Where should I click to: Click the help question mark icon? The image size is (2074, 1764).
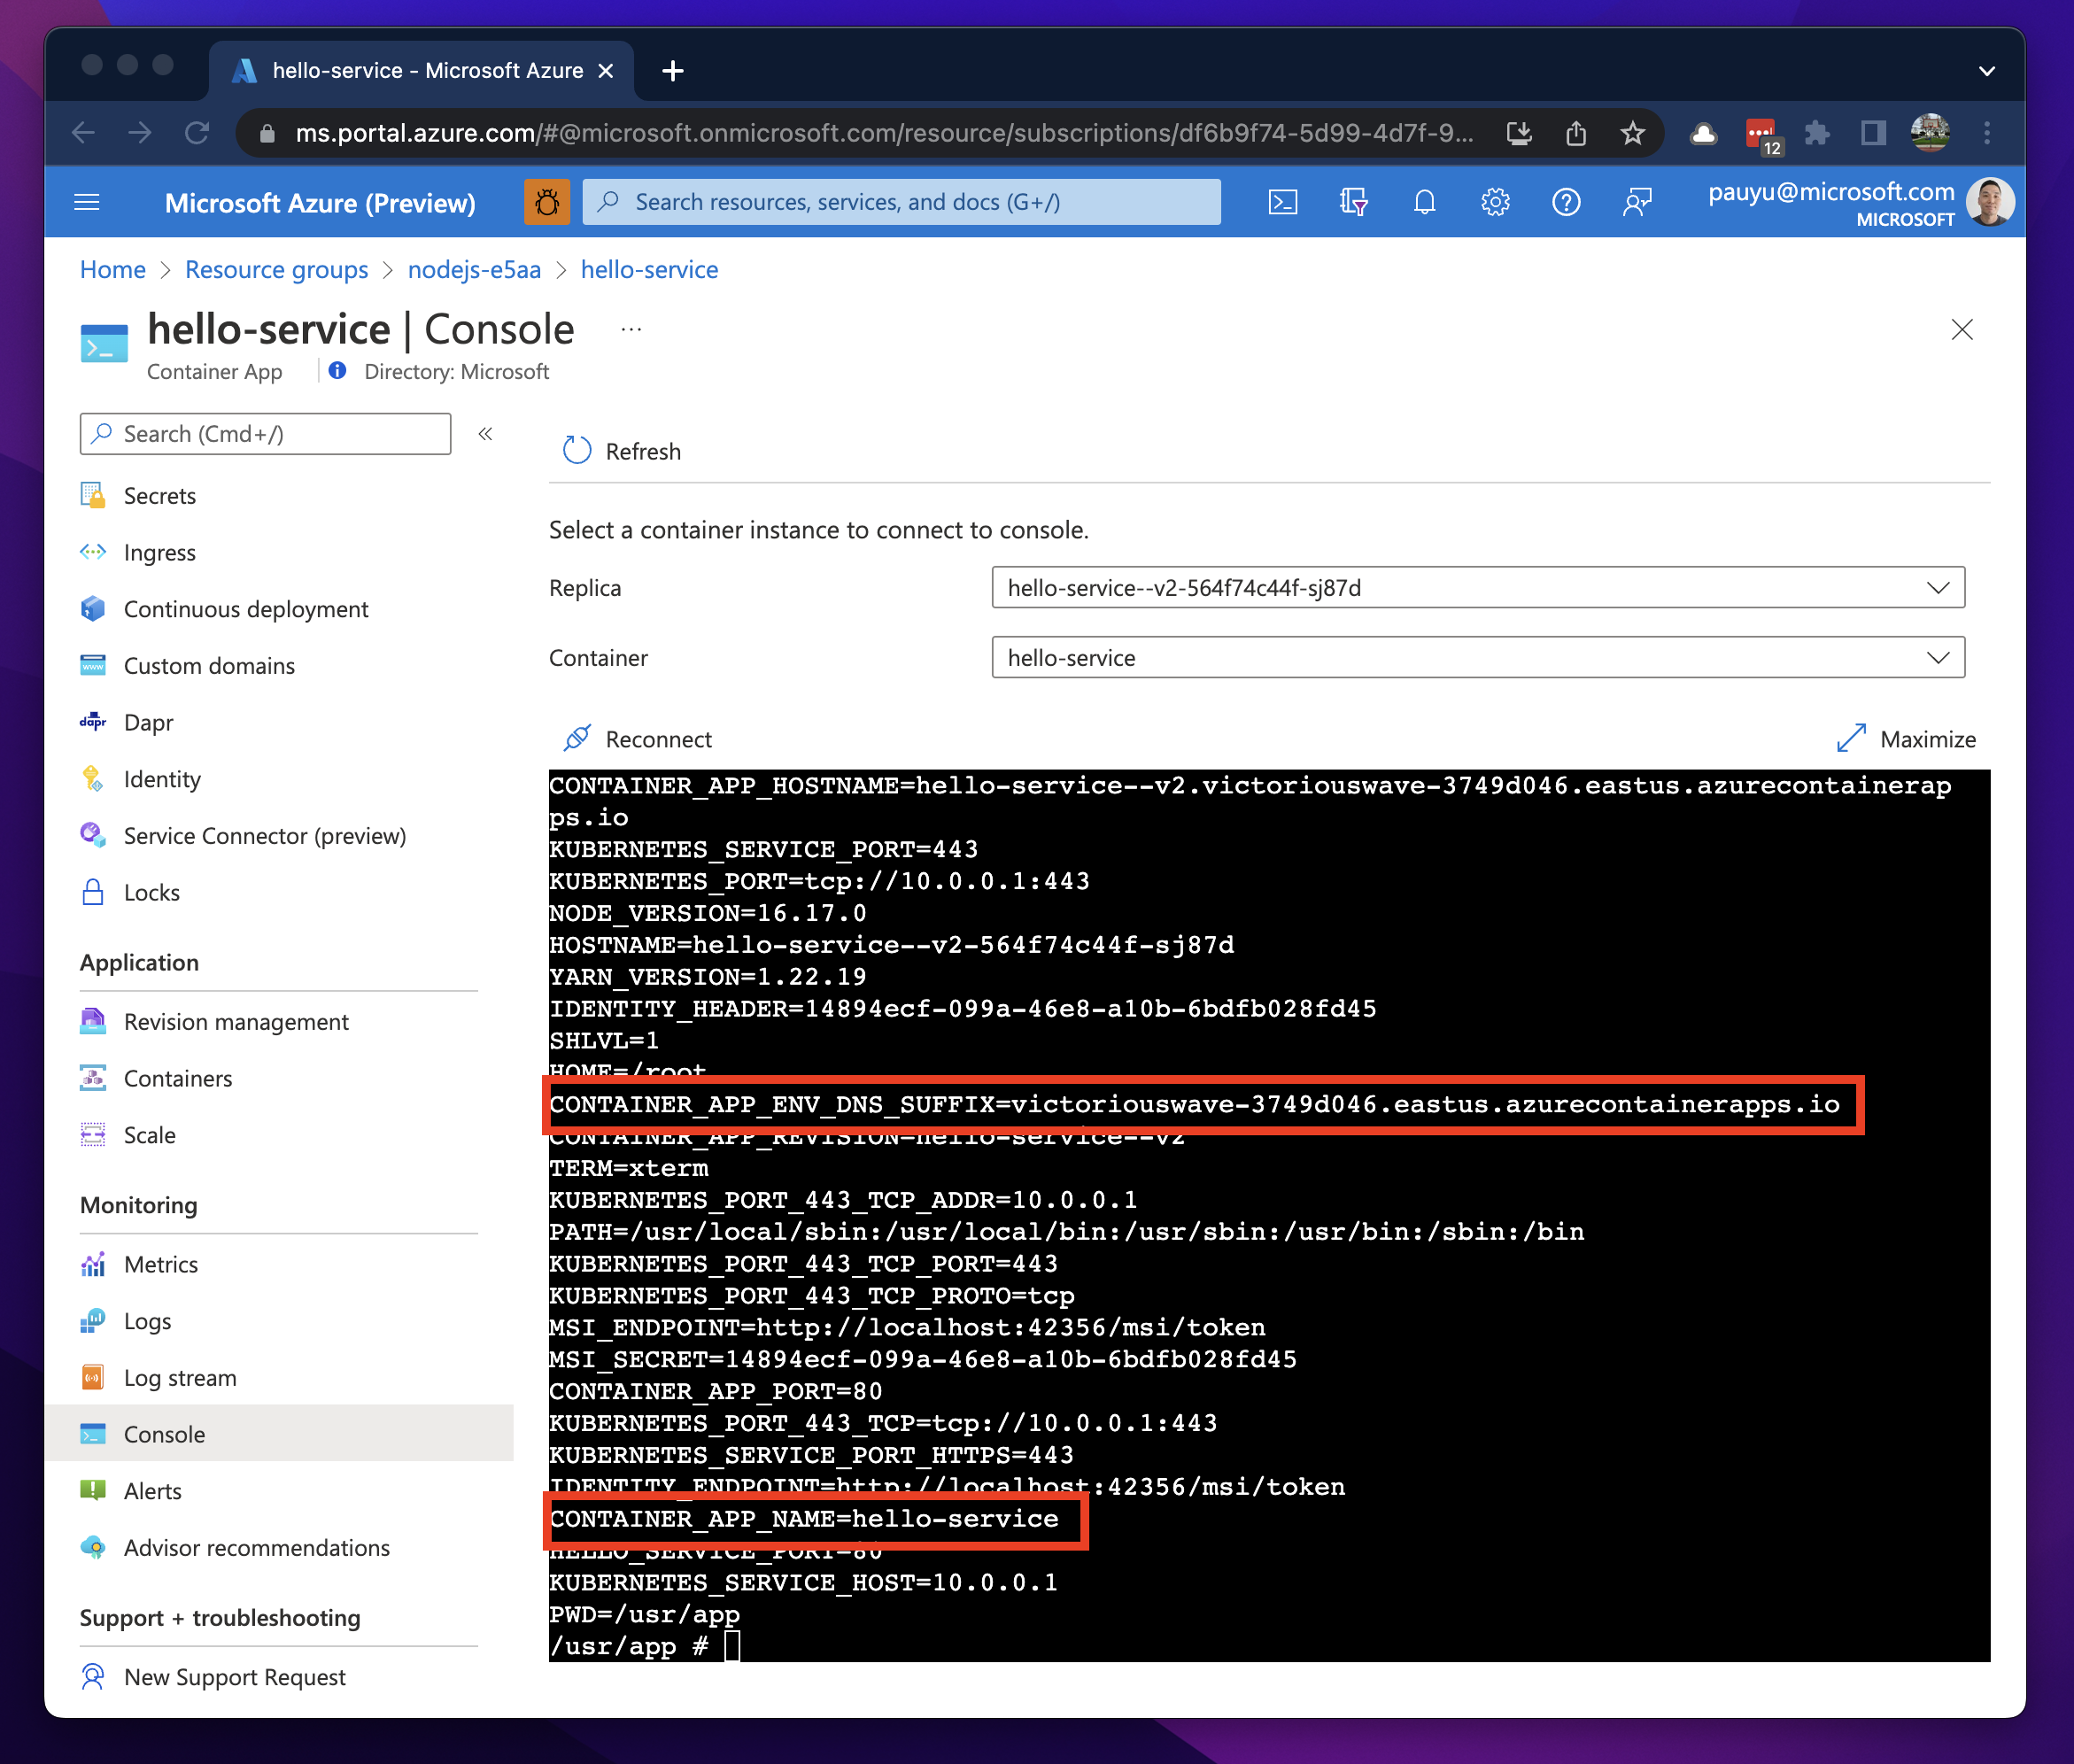(x=1565, y=203)
